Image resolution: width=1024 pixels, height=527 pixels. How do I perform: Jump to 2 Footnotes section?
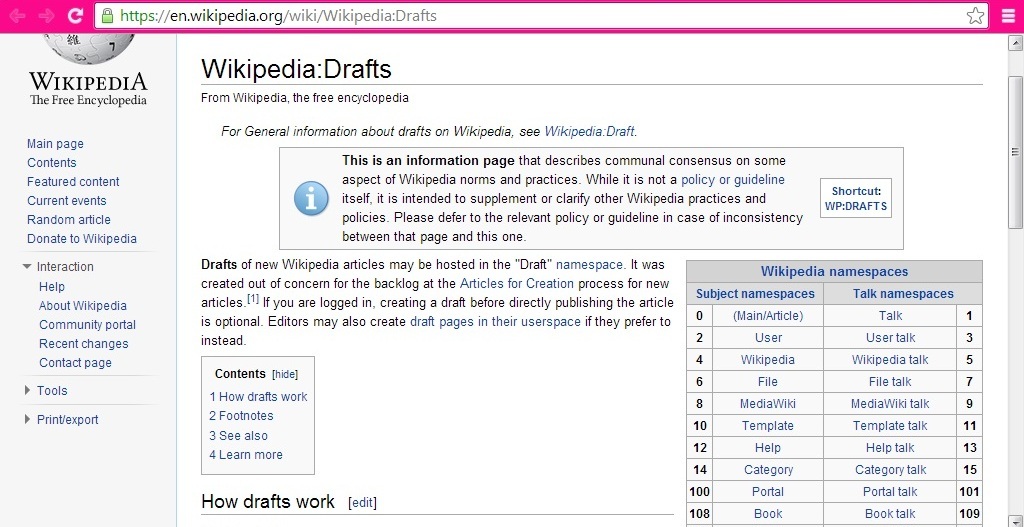pyautogui.click(x=241, y=415)
